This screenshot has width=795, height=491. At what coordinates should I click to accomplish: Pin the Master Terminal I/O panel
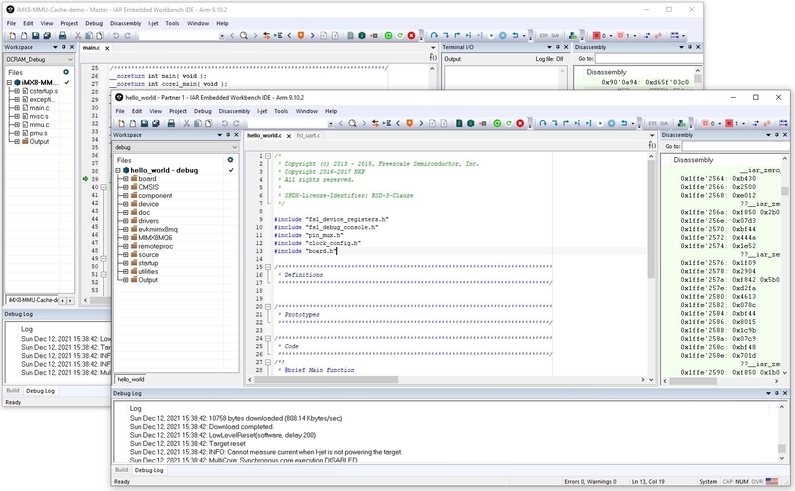[x=557, y=47]
